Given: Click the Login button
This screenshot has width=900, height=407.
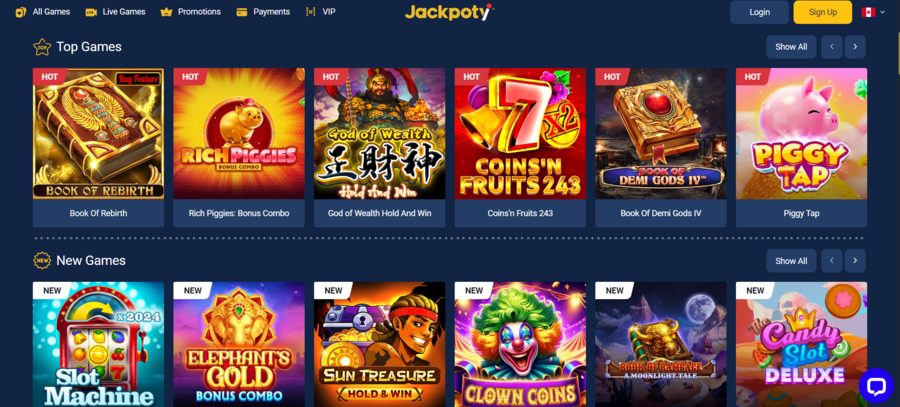Looking at the screenshot, I should coord(759,12).
